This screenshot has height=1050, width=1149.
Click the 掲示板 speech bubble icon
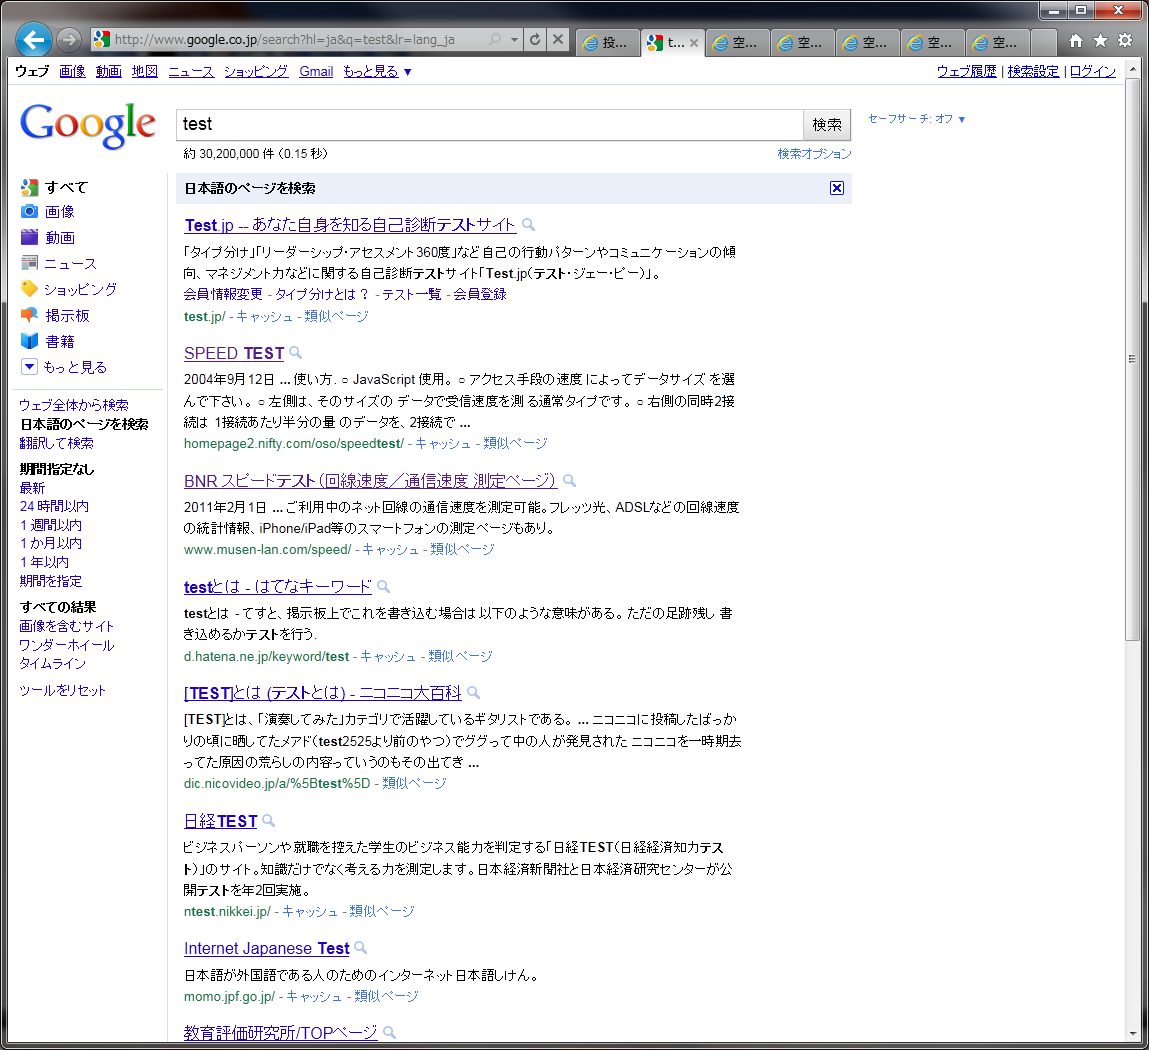29,315
